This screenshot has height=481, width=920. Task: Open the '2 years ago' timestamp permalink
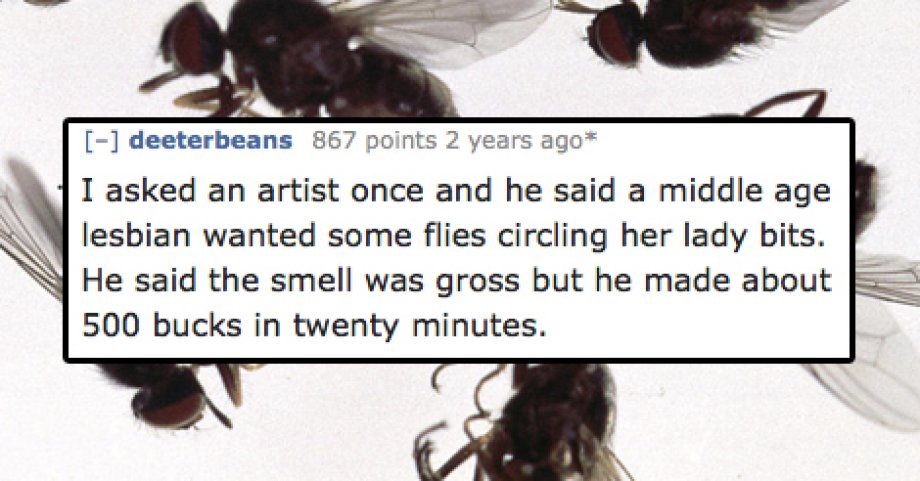510,141
